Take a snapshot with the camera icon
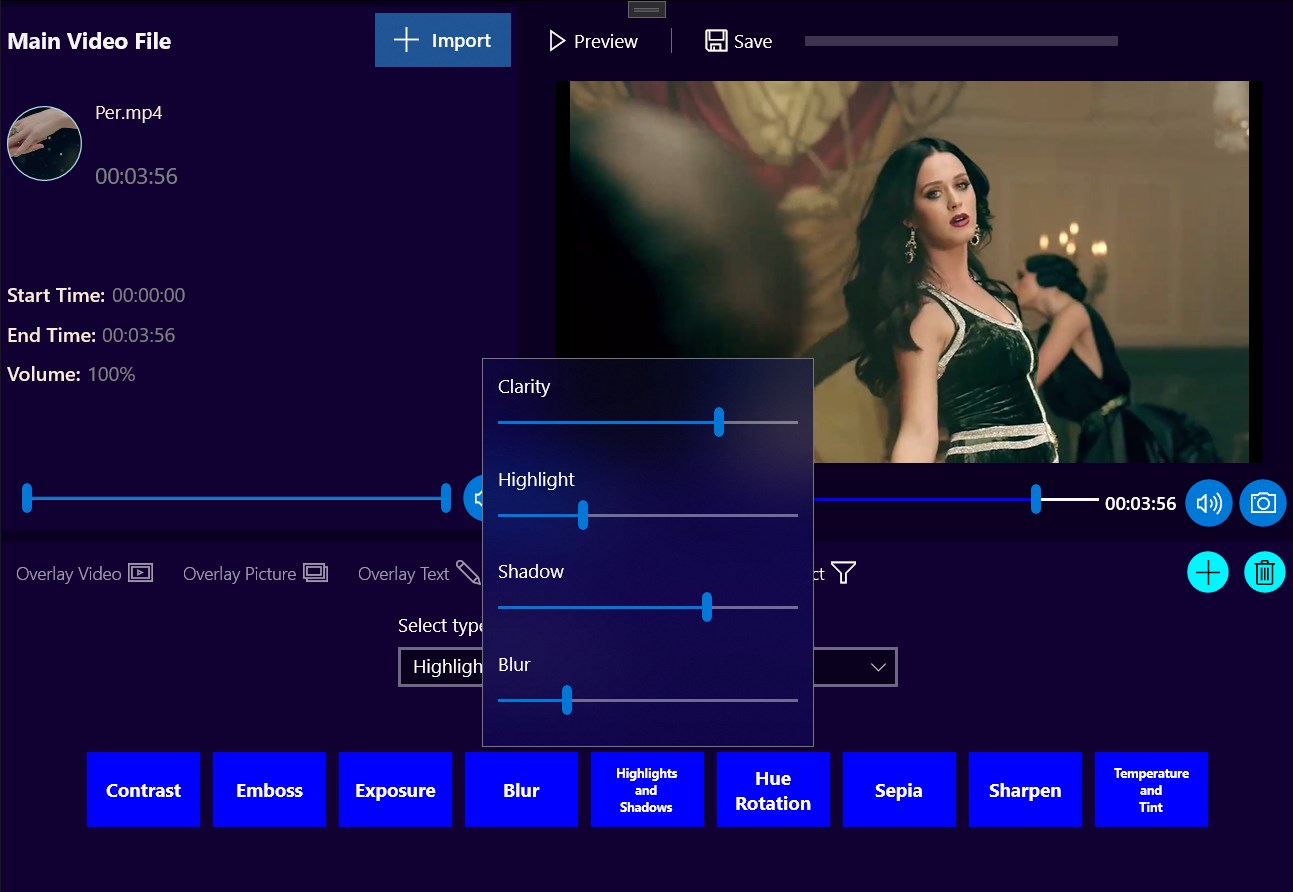 [x=1263, y=503]
